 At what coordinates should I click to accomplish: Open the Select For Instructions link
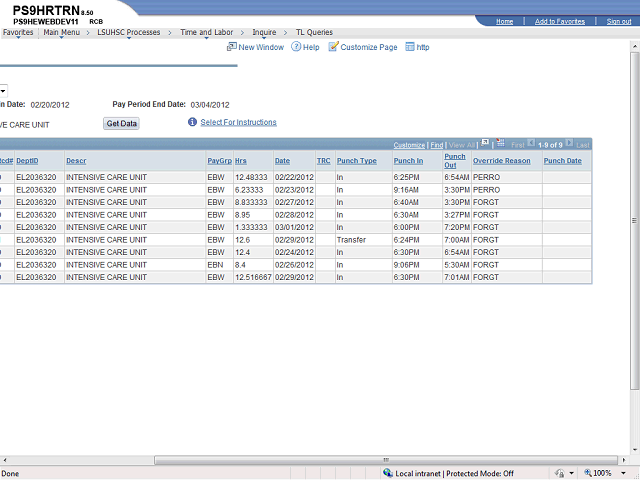point(238,122)
